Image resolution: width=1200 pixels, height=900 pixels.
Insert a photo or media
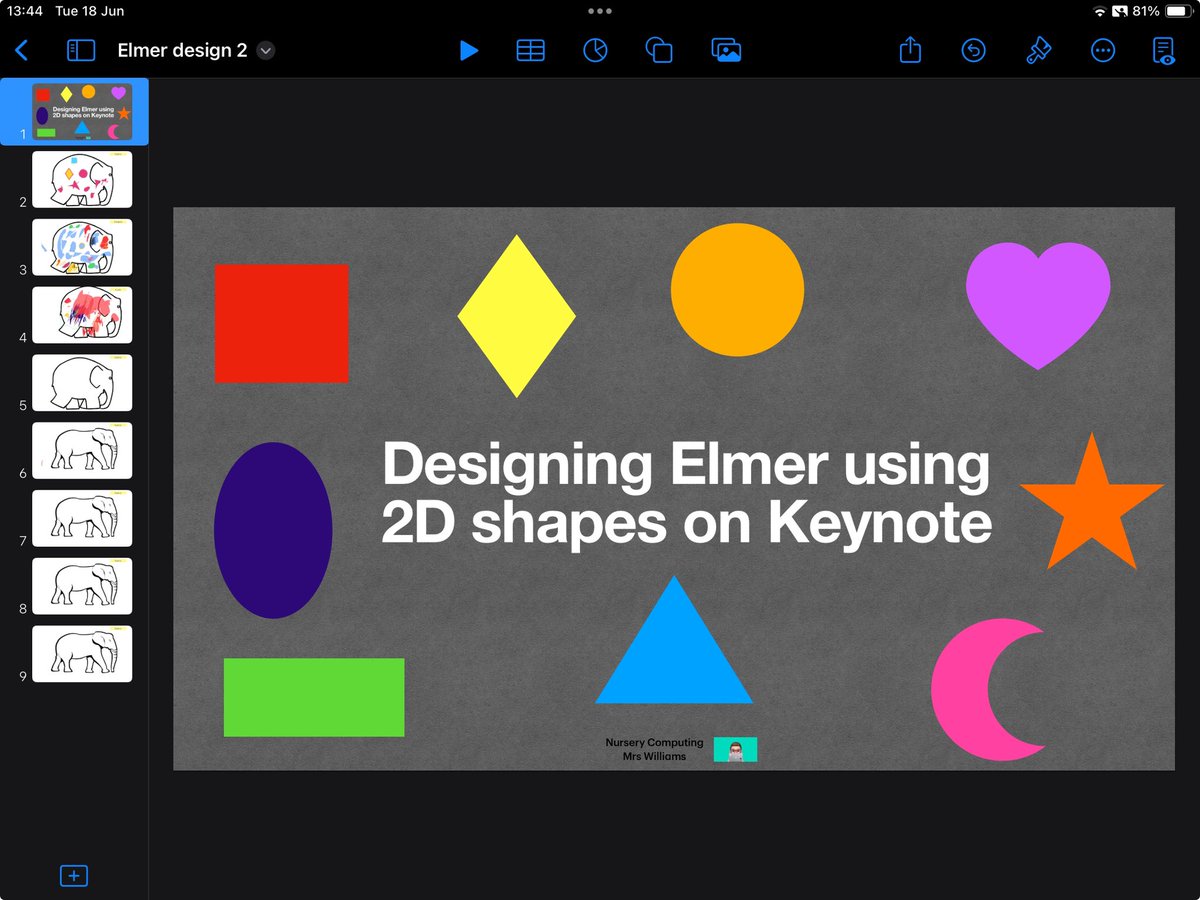click(726, 50)
